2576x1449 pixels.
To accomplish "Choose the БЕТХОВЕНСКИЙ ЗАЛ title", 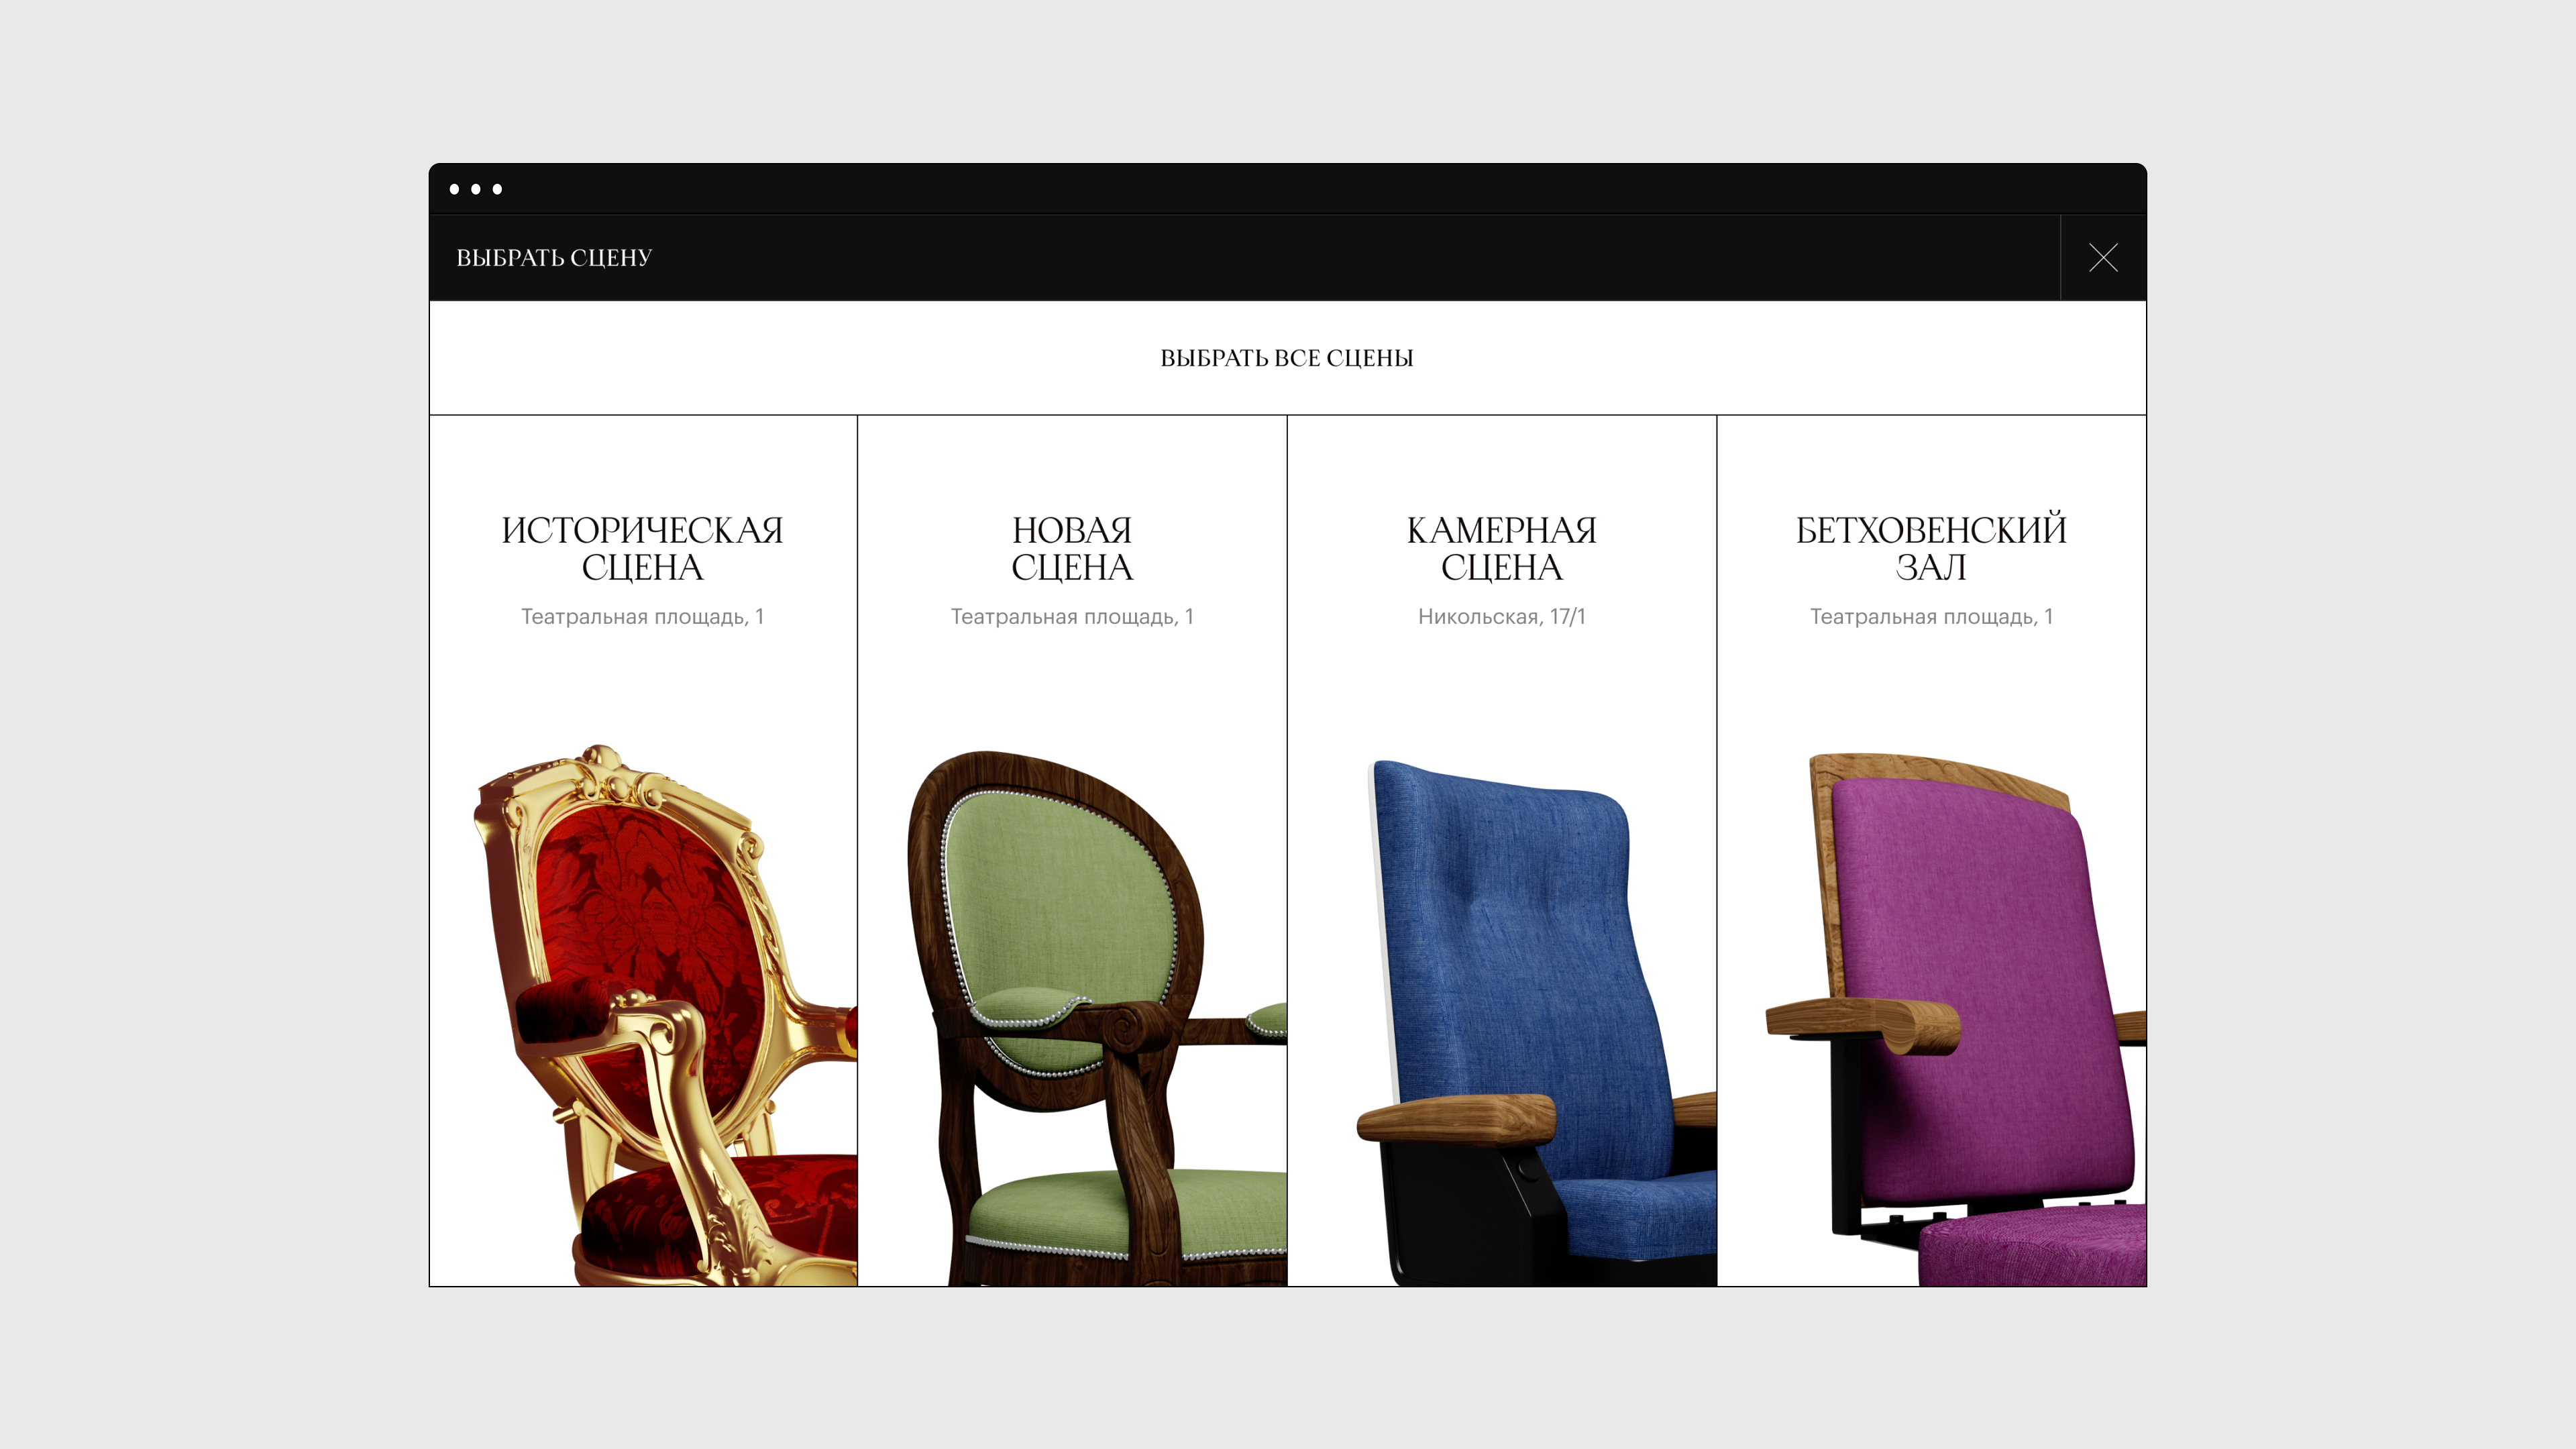I will coord(1931,548).
